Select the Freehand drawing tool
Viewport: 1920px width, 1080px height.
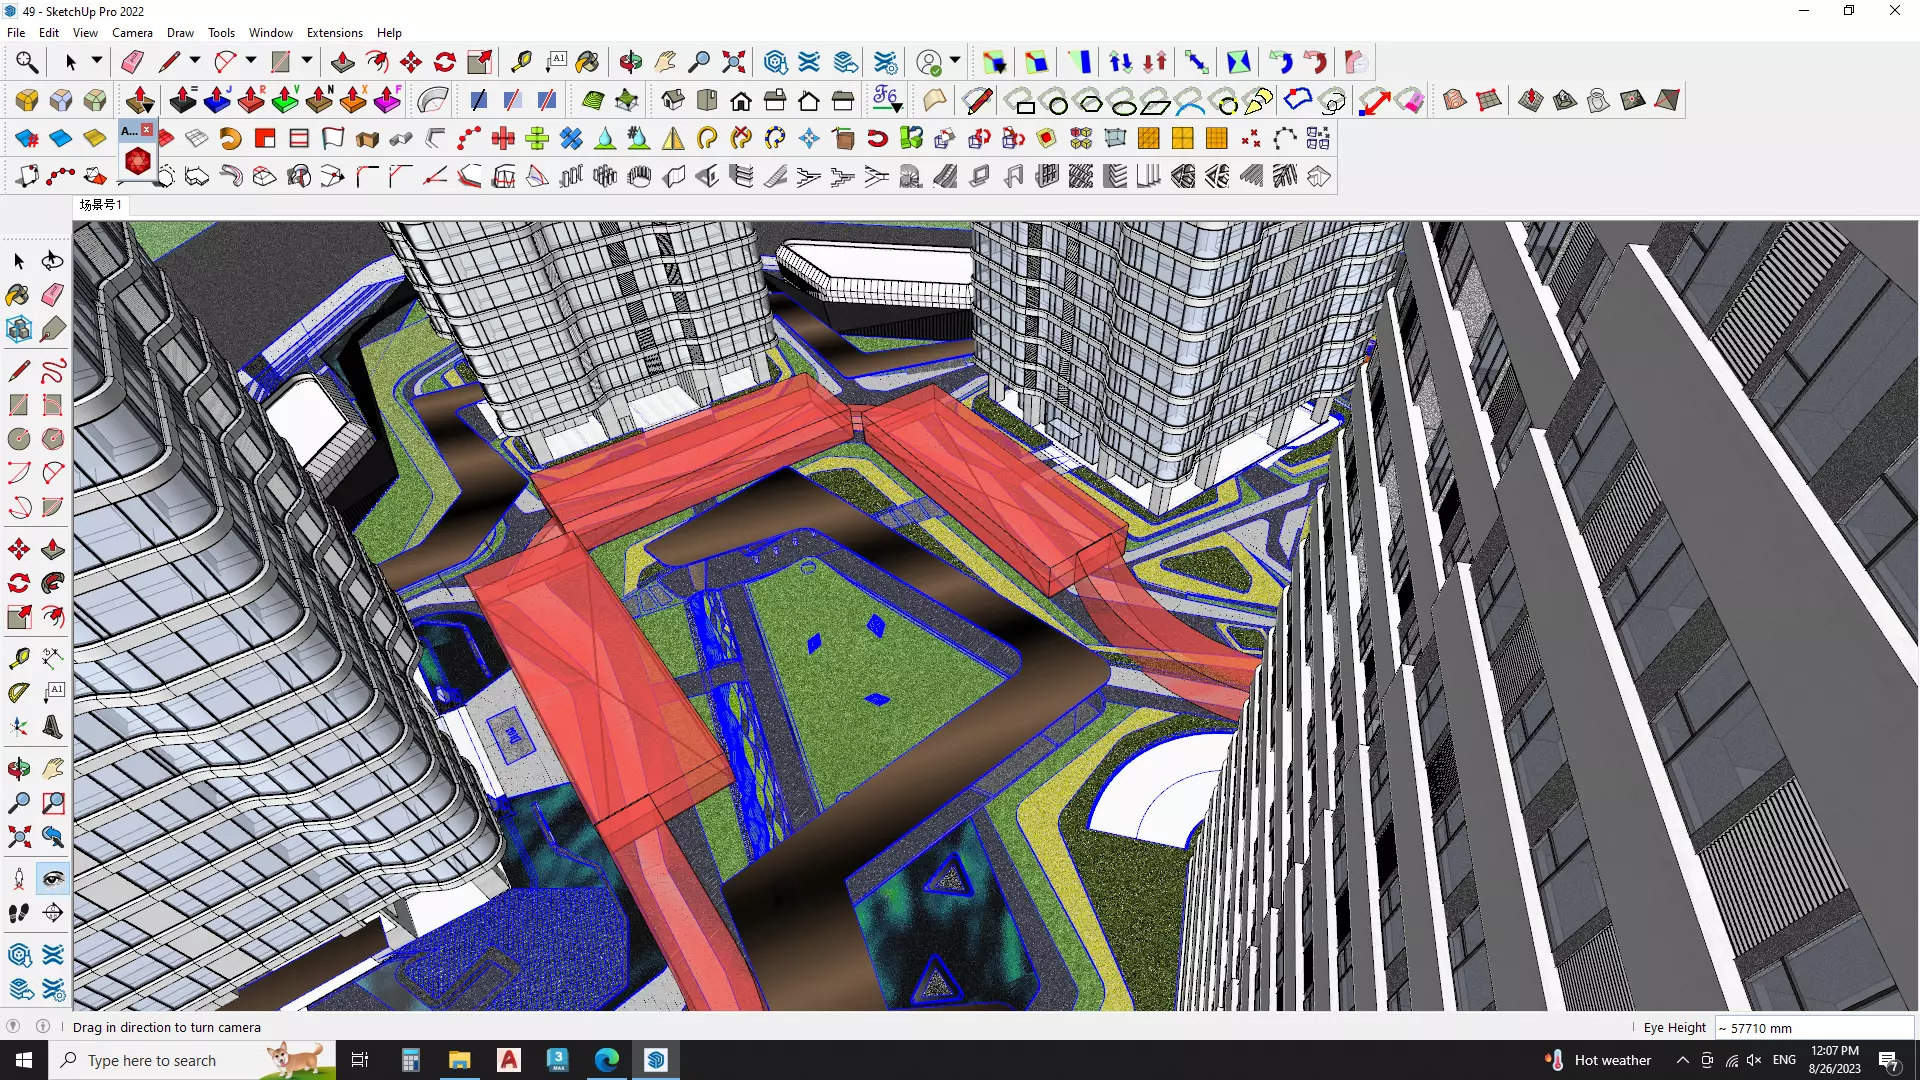tap(53, 371)
